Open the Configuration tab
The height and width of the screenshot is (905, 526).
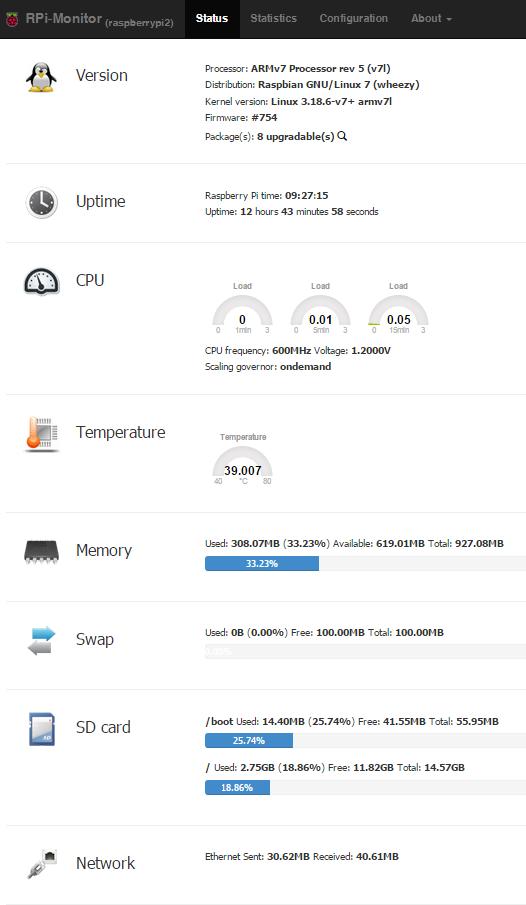[x=354, y=18]
